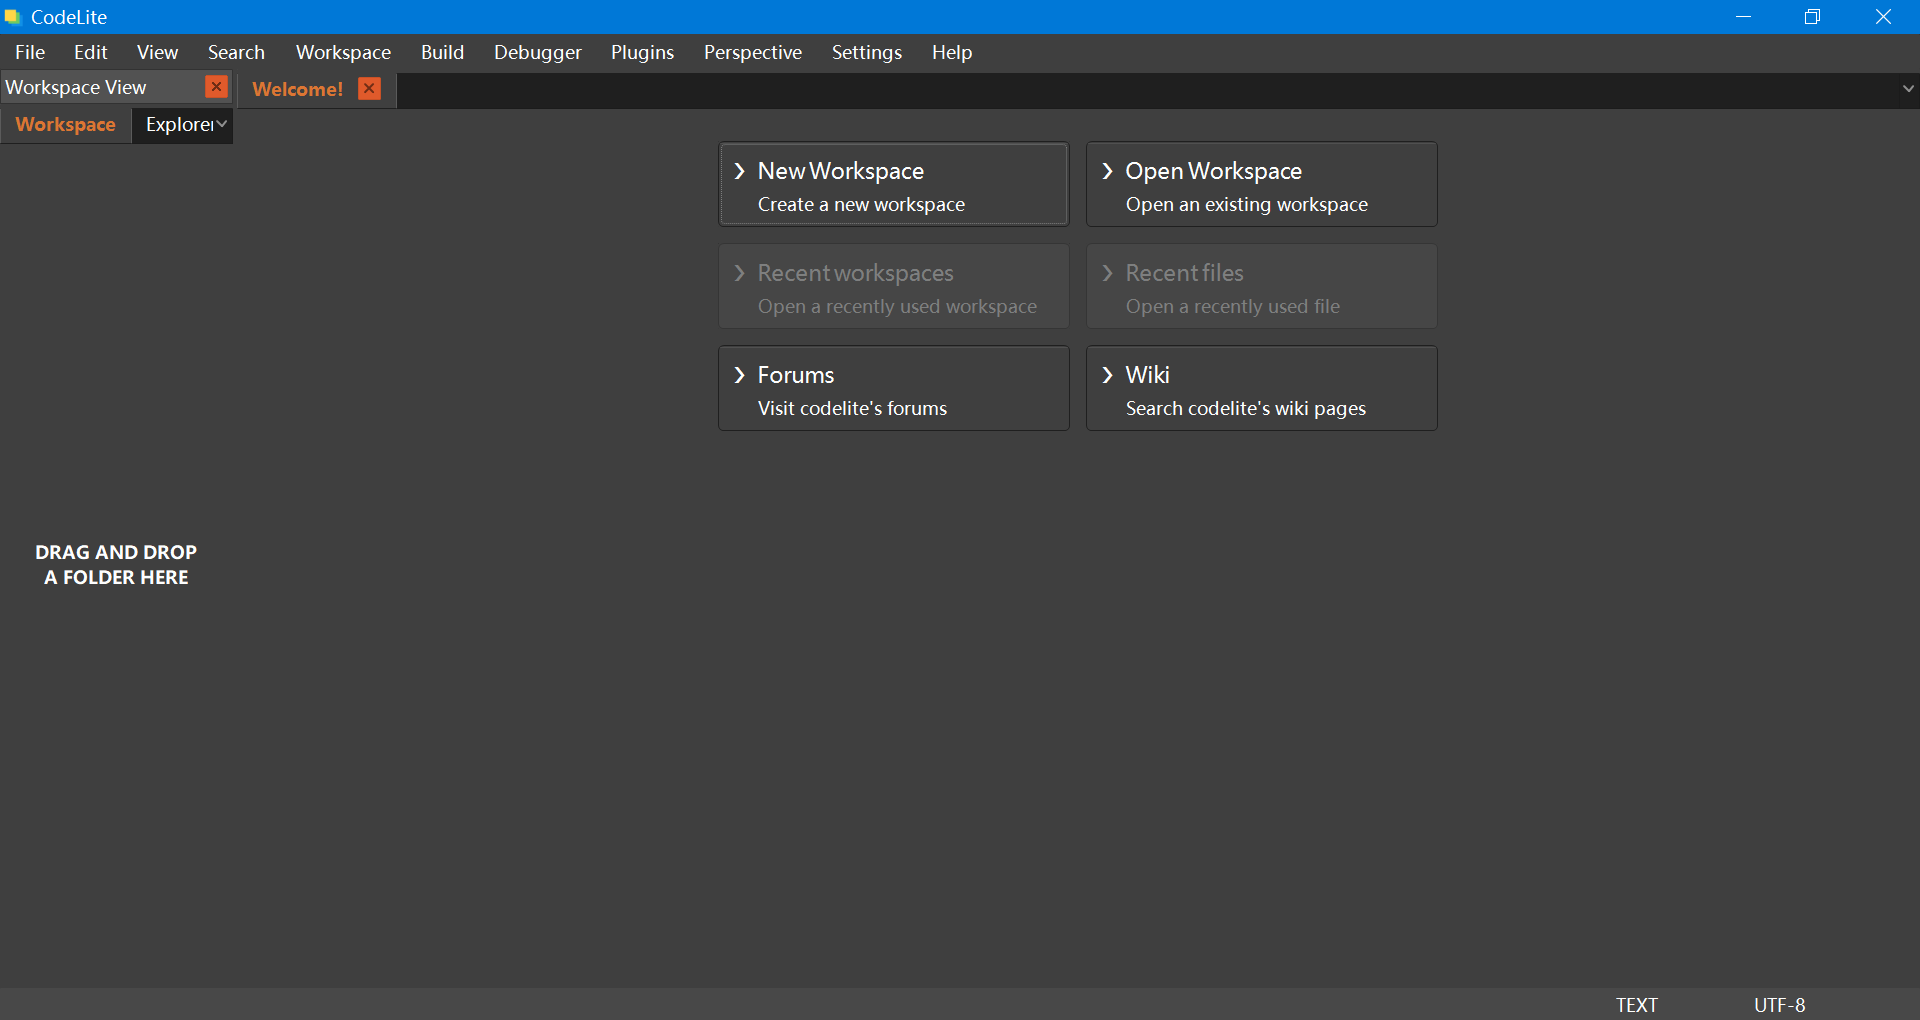
Task: Expand the Recent workspaces list
Action: pyautogui.click(x=893, y=287)
